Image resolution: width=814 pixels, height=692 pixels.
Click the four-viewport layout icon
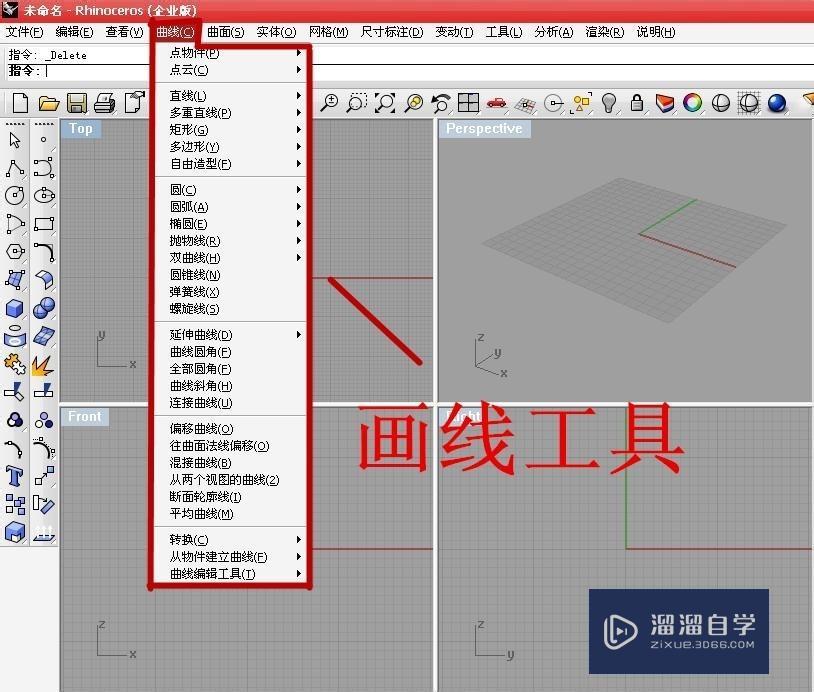coord(468,103)
